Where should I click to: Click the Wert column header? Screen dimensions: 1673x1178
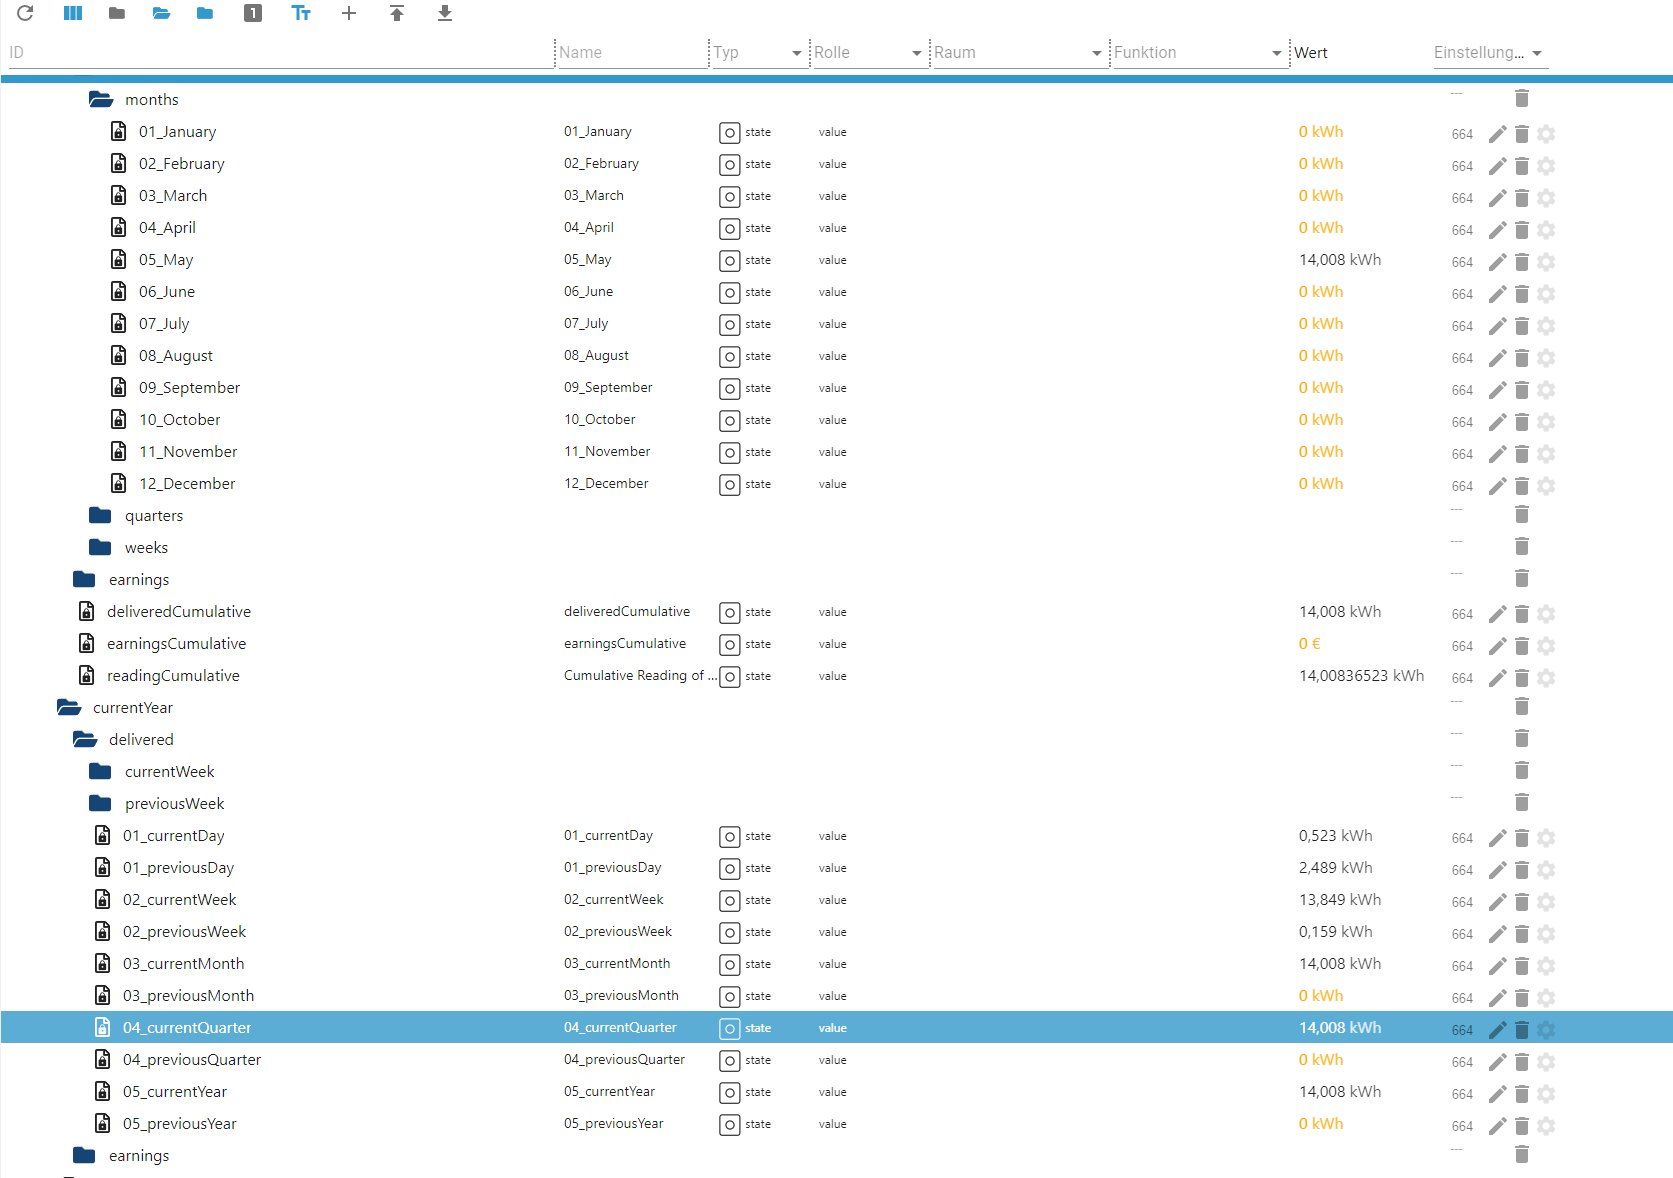pos(1311,53)
